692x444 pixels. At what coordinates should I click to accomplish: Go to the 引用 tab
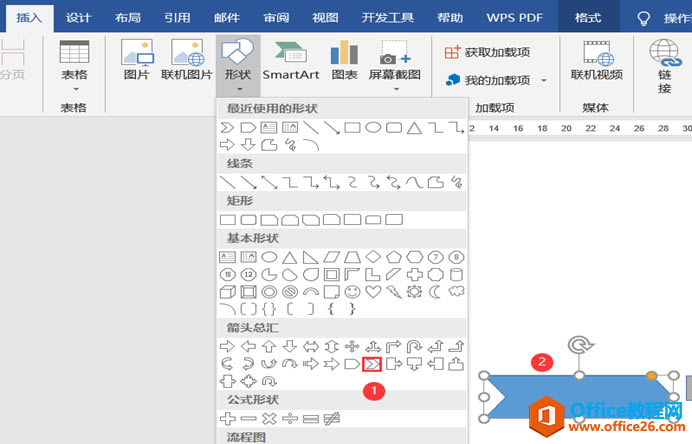coord(177,18)
